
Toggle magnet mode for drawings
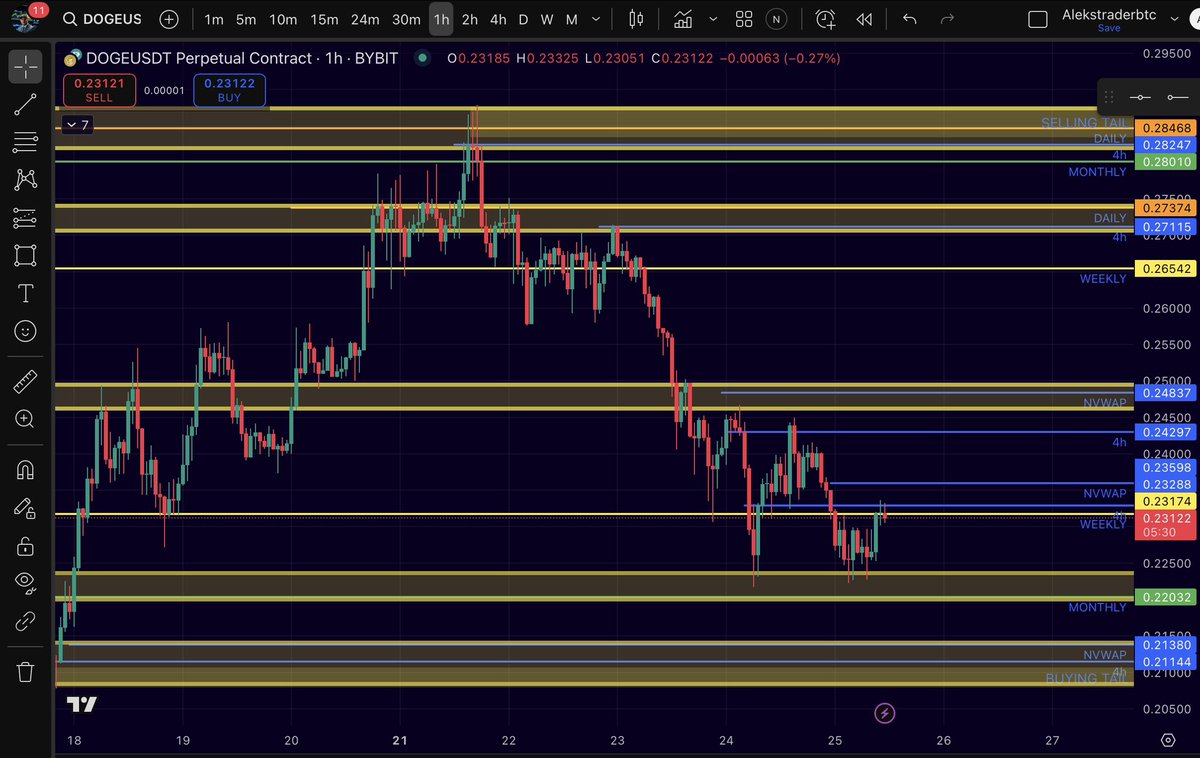[25, 470]
